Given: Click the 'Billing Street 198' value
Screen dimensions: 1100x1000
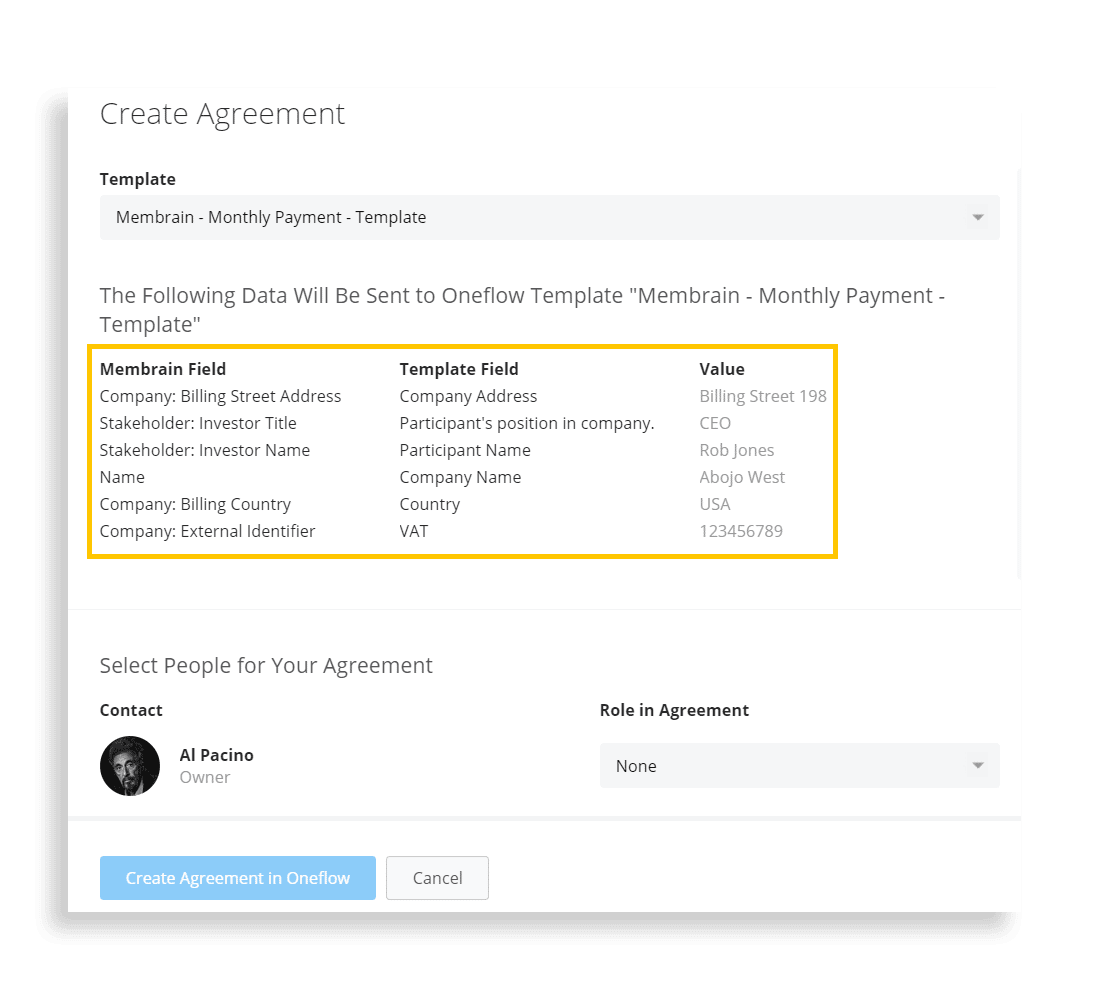Looking at the screenshot, I should 763,396.
